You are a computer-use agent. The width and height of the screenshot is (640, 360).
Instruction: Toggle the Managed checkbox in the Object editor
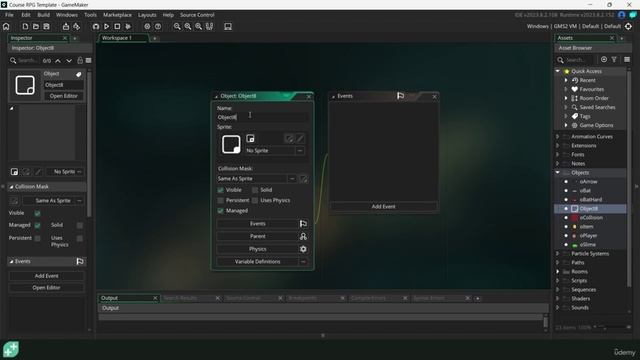[220, 211]
